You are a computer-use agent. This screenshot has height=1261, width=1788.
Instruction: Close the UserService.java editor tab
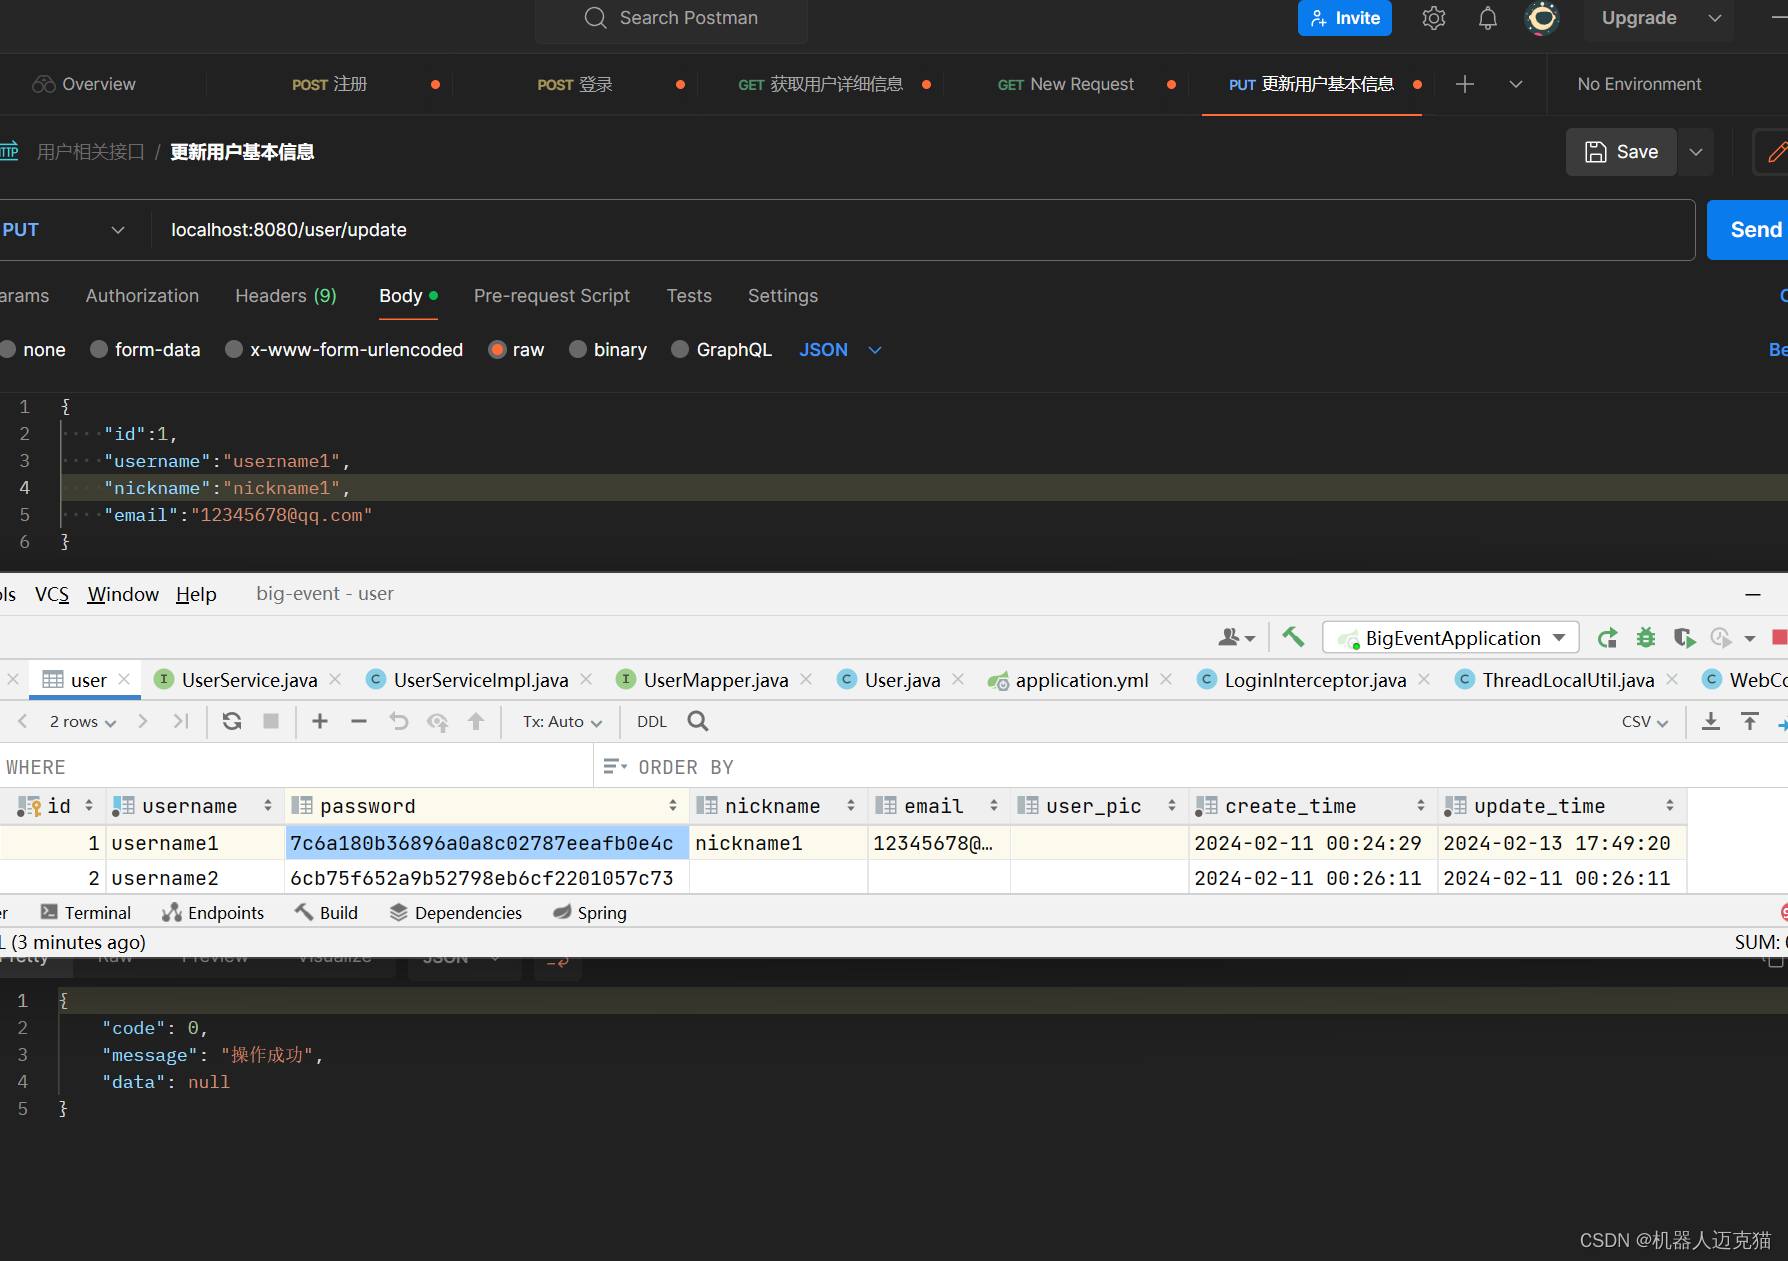coord(335,679)
